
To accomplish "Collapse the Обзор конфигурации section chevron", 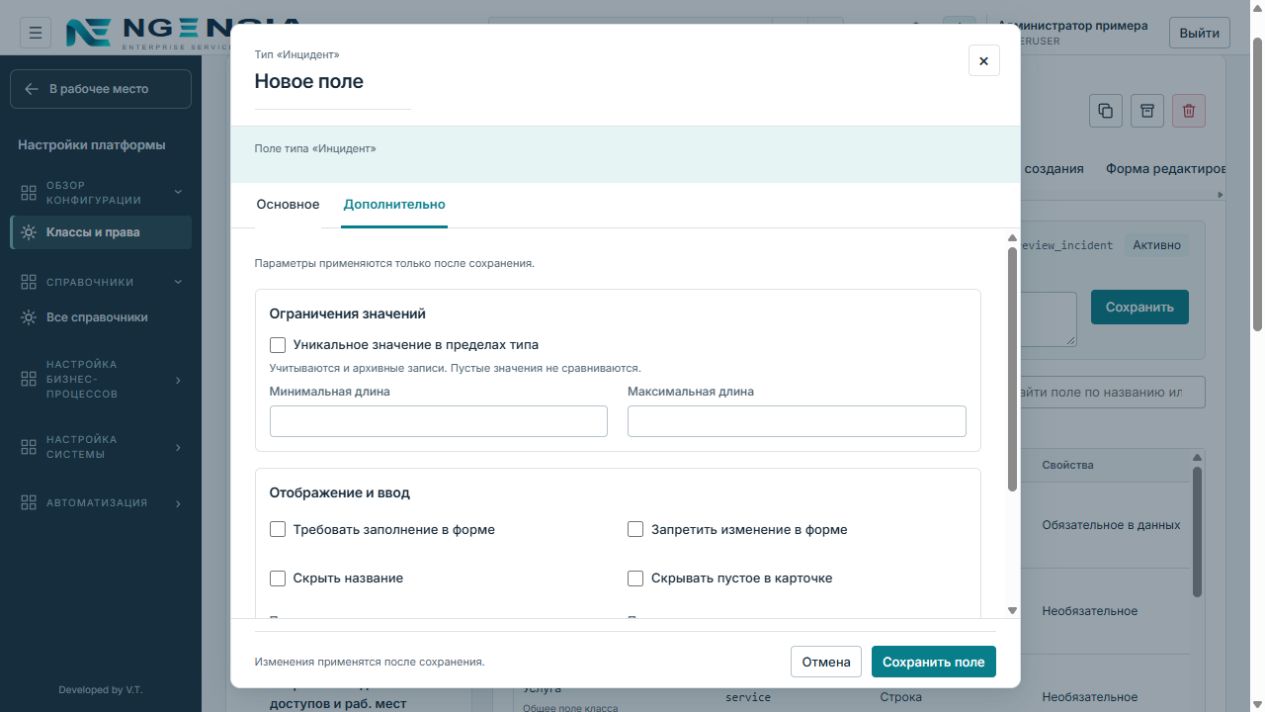I will (x=178, y=192).
